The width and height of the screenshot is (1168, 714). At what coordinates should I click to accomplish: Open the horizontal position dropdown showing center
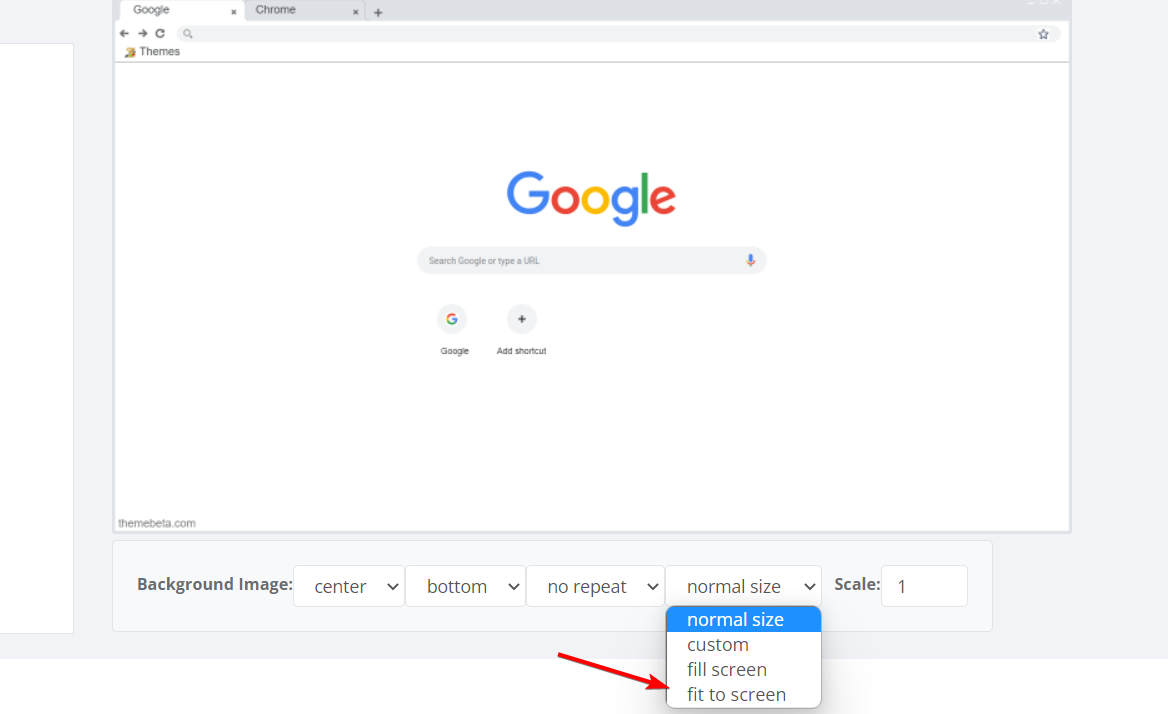click(349, 587)
